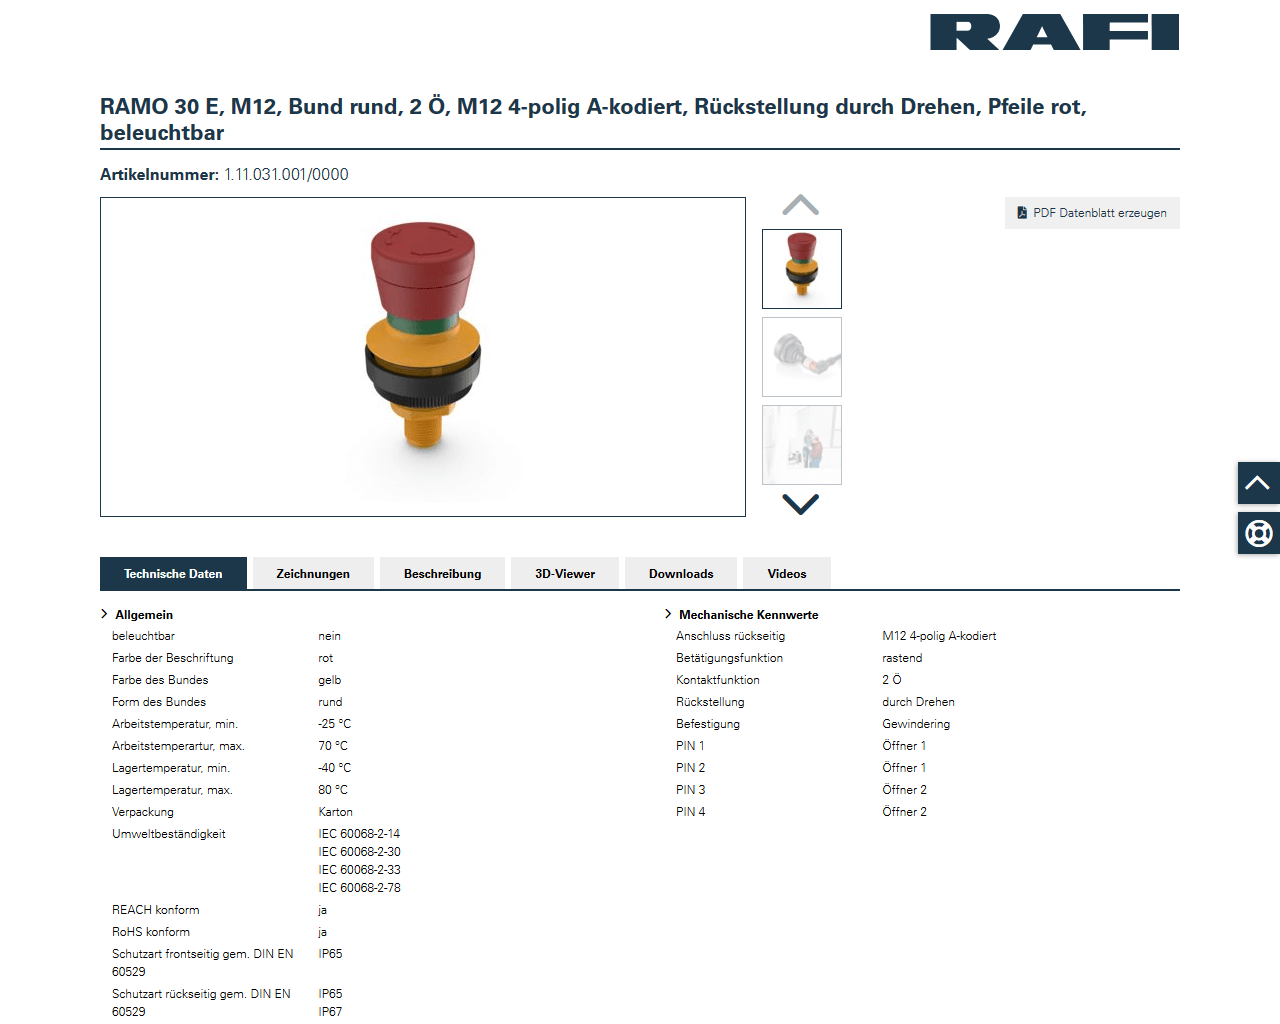Click the value 'gelb'
The height and width of the screenshot is (1024, 1280).
[330, 680]
